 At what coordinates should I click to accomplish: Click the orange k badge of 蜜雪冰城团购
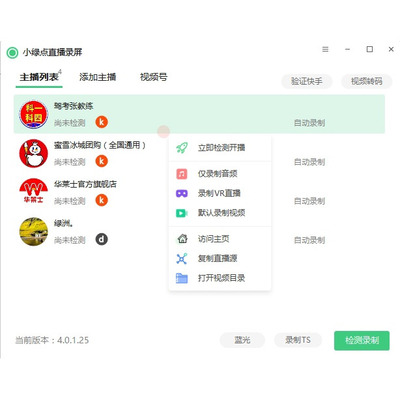click(102, 161)
